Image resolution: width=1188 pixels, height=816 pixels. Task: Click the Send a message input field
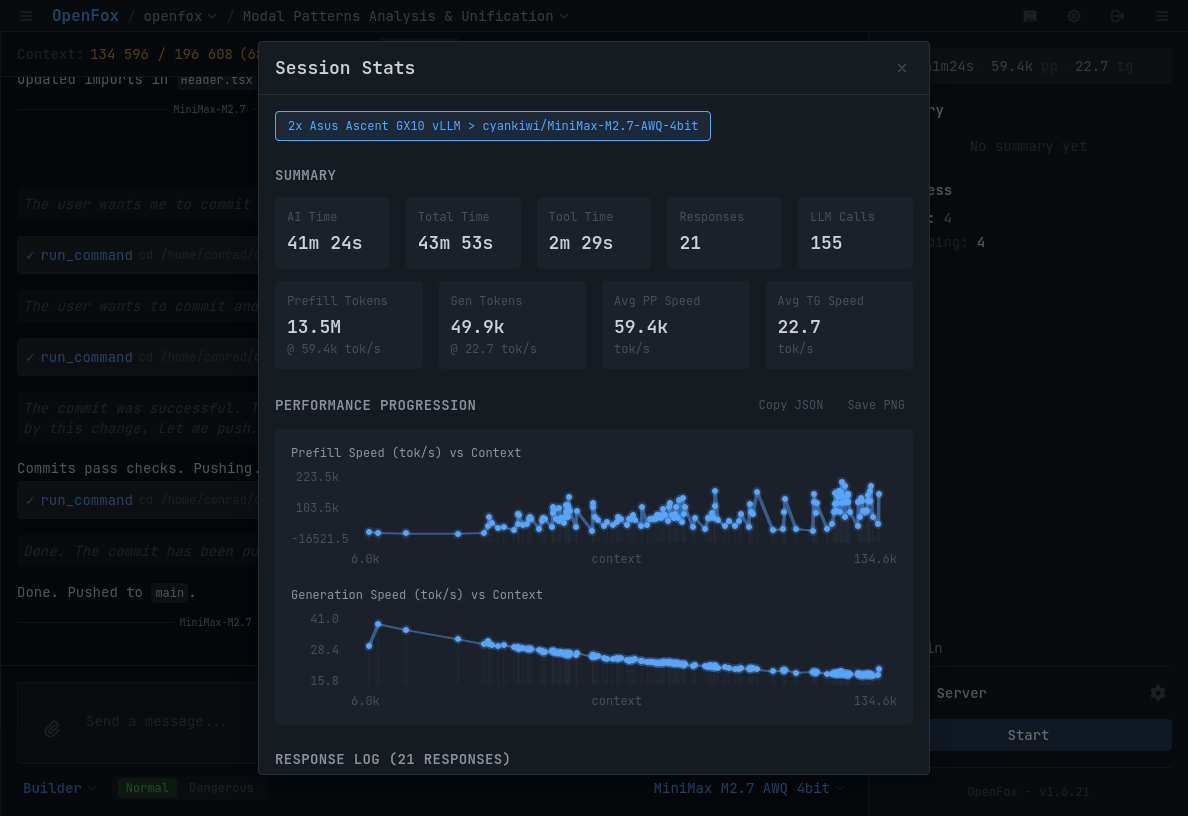pyautogui.click(x=156, y=721)
